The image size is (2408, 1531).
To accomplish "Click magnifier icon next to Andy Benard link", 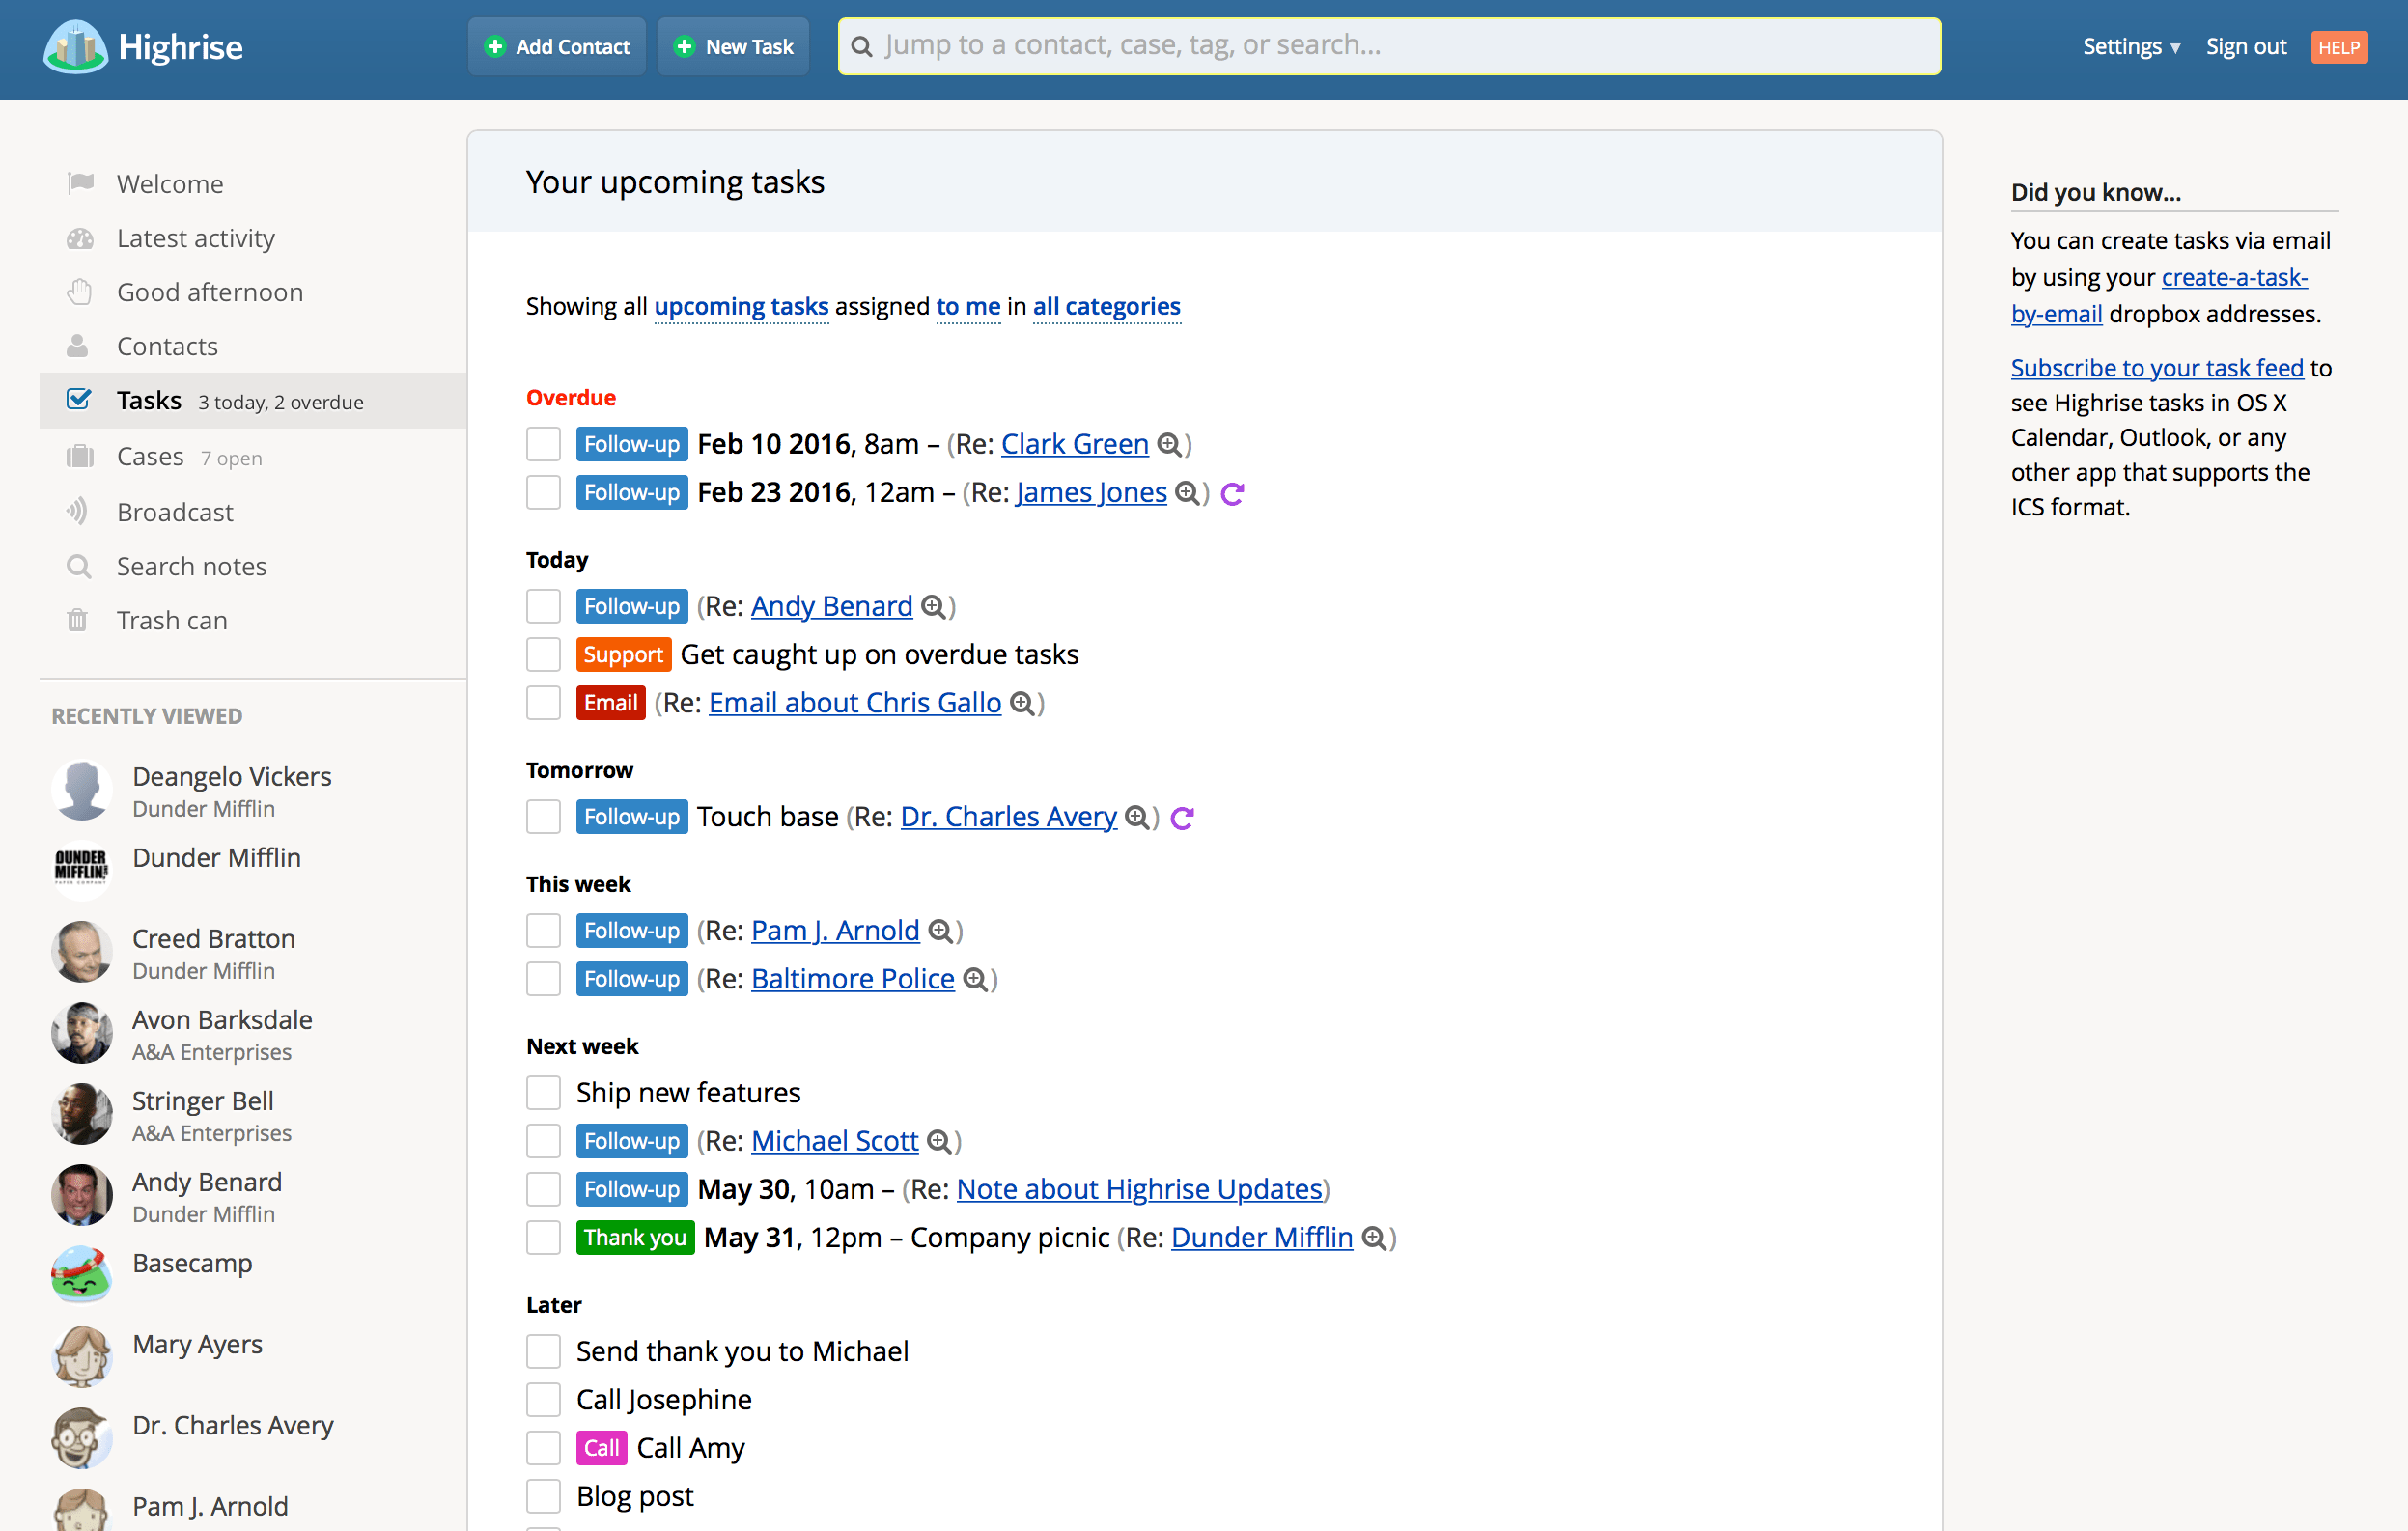I will tap(932, 607).
